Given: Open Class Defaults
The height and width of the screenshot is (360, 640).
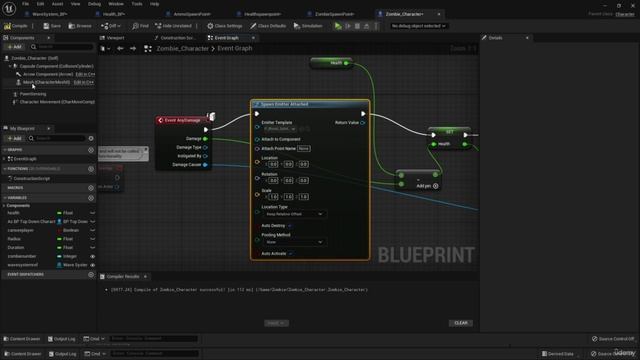Looking at the screenshot, I should [x=268, y=26].
